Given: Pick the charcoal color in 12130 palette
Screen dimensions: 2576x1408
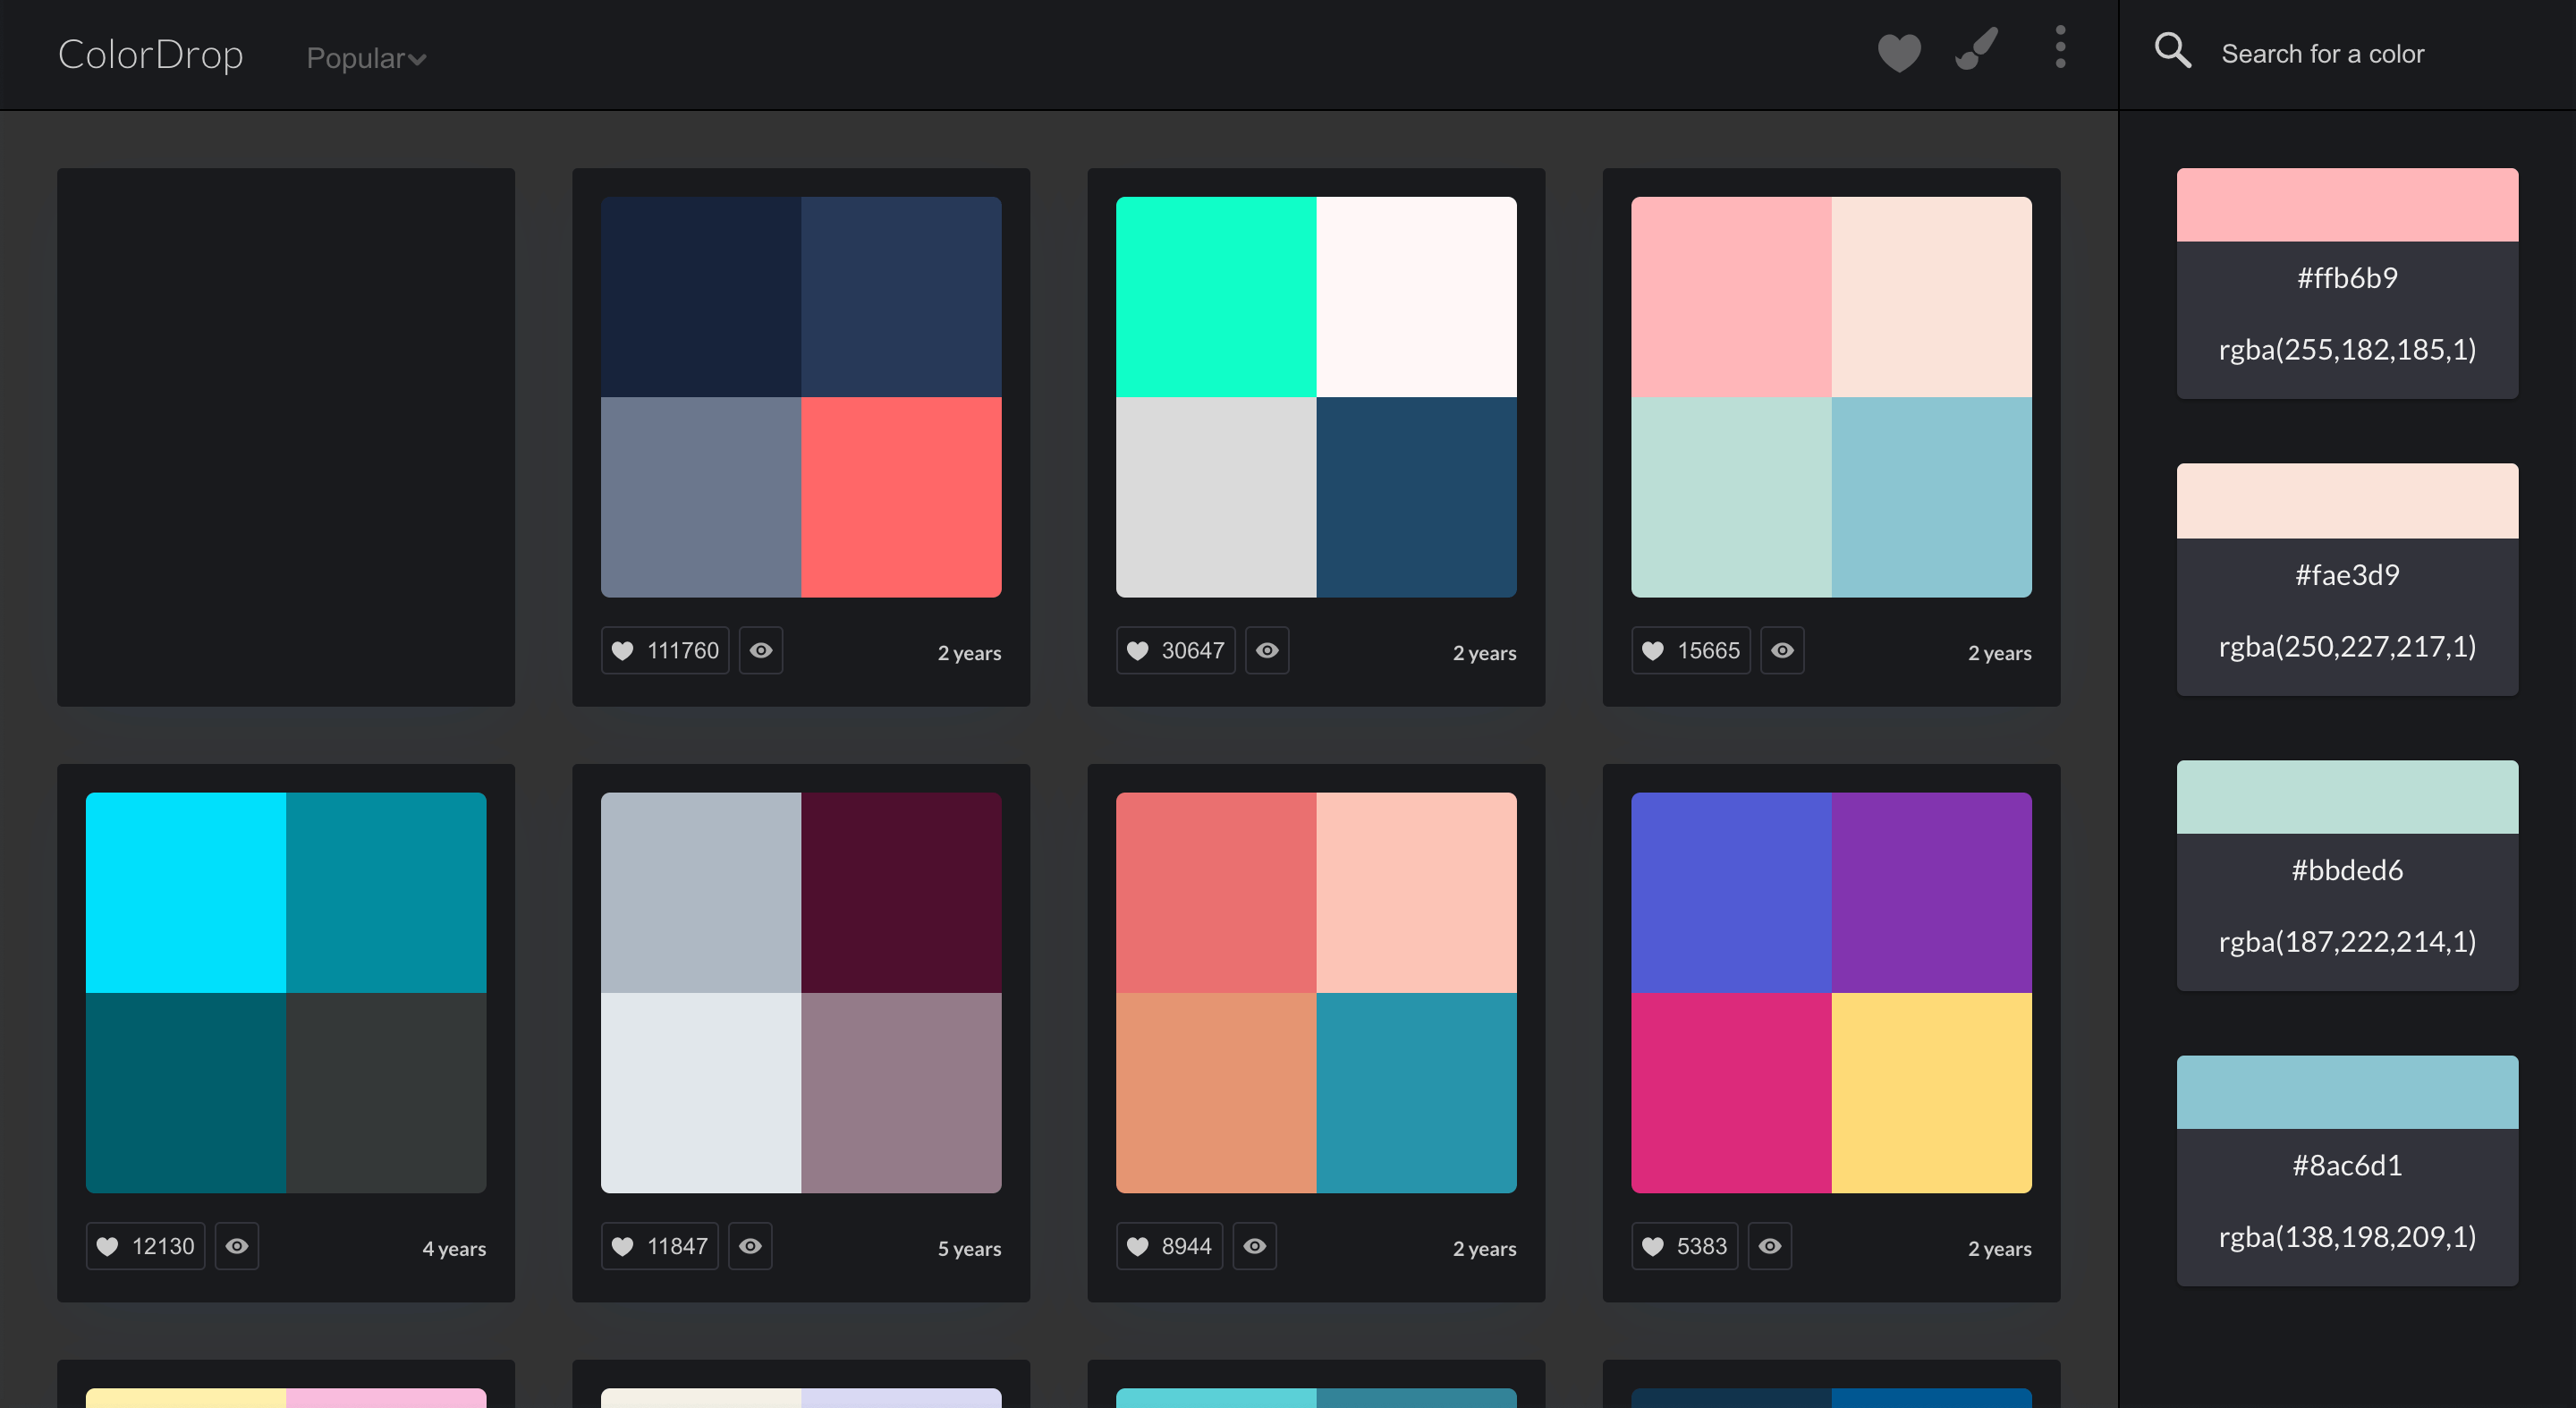Looking at the screenshot, I should pyautogui.click(x=386, y=1093).
